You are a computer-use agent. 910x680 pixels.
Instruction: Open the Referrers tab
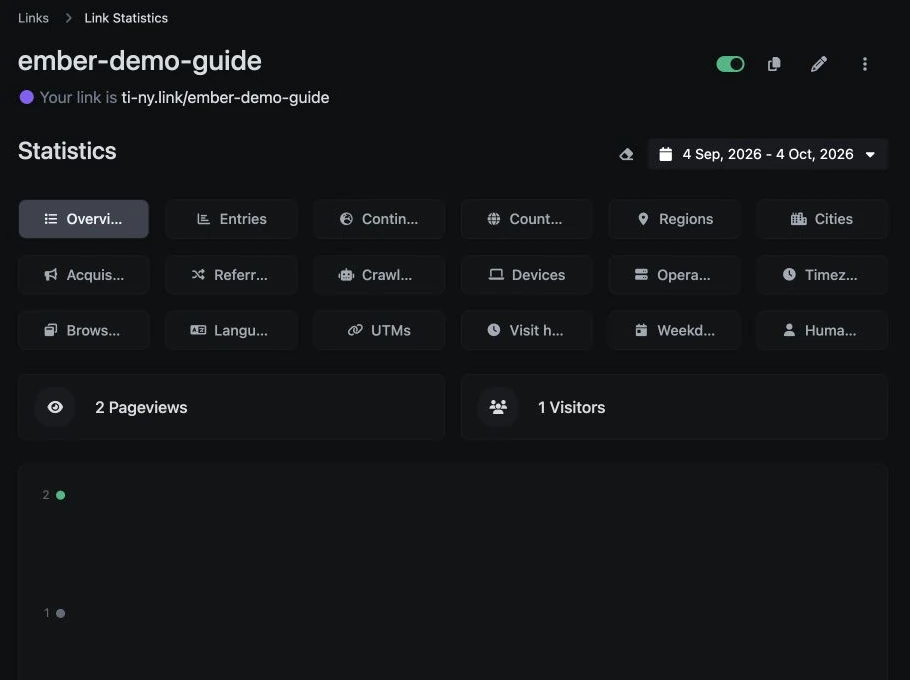click(232, 274)
